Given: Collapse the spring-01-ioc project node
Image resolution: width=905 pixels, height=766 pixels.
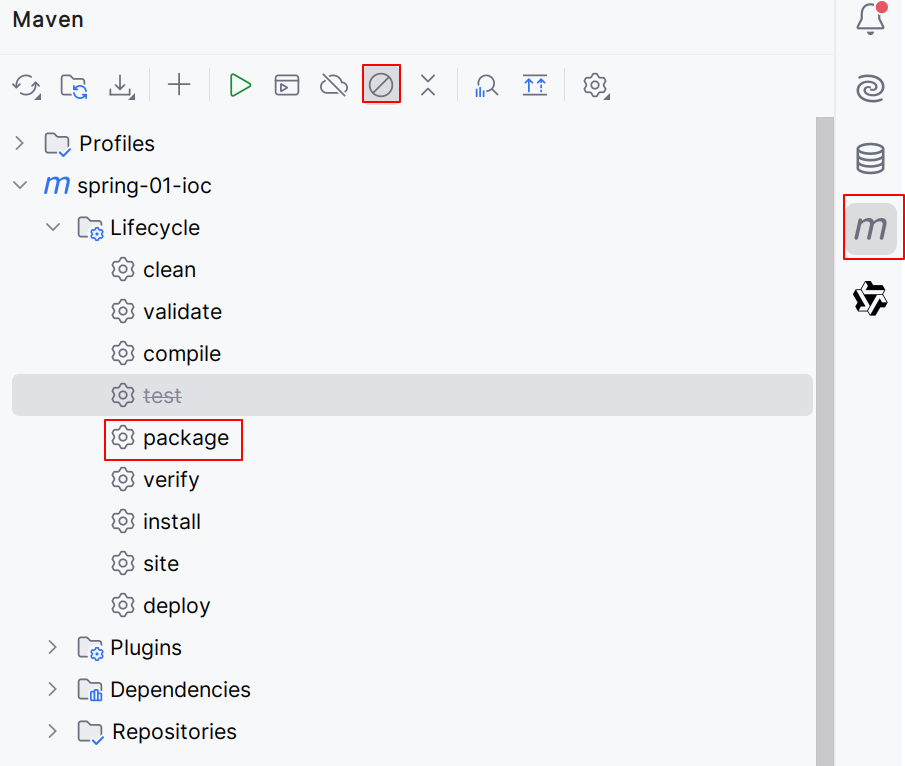Looking at the screenshot, I should coord(20,185).
